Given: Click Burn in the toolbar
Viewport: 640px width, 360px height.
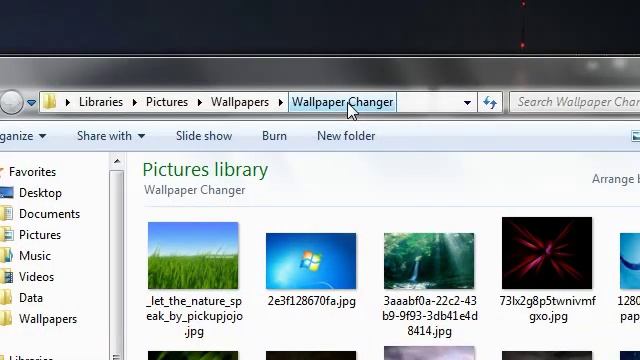Looking at the screenshot, I should pos(274,136).
